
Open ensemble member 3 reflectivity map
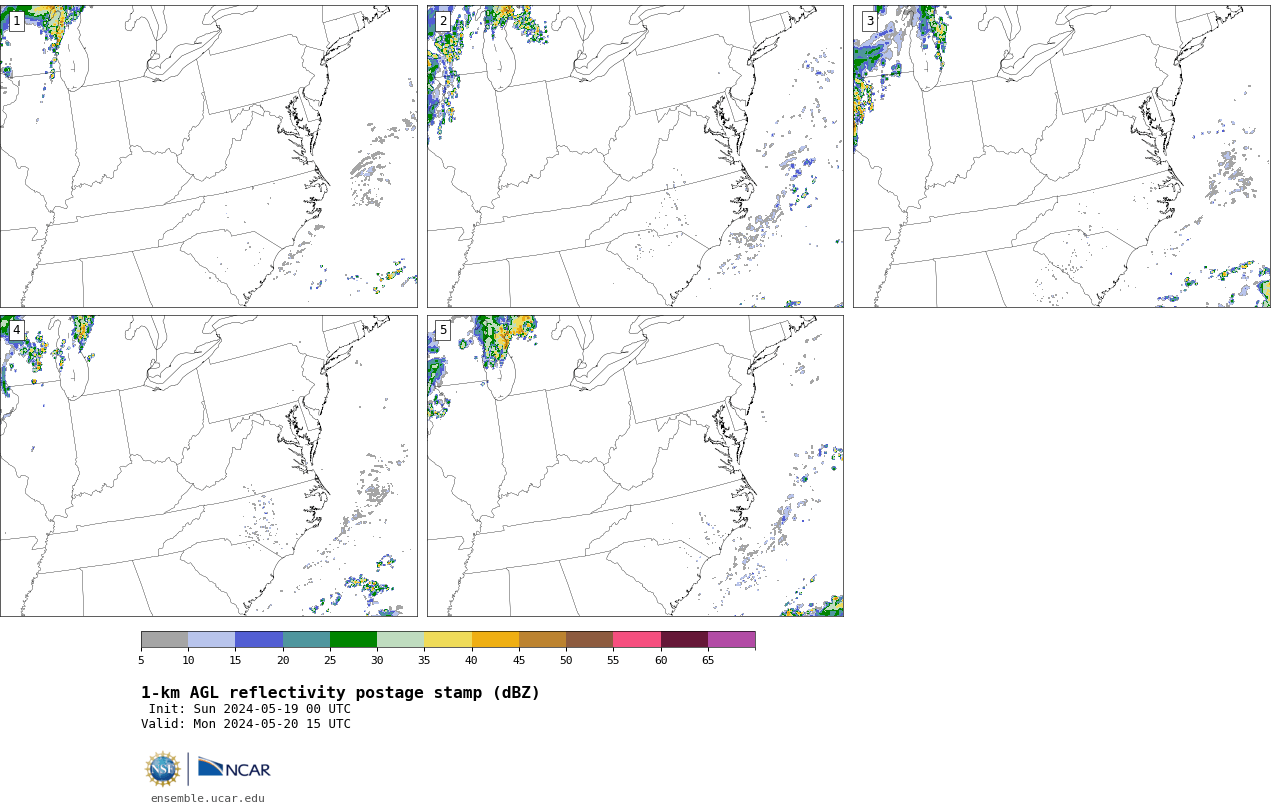pyautogui.click(x=1061, y=156)
